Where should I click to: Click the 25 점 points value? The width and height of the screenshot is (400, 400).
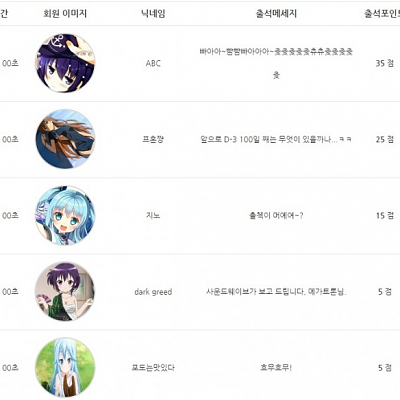pyautogui.click(x=385, y=139)
